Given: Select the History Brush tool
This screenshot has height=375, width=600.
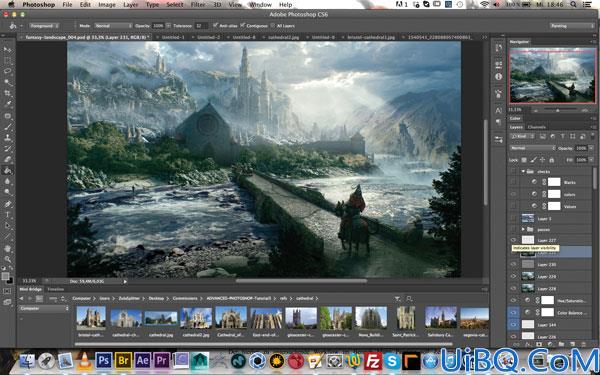Looking at the screenshot, I should 7,148.
